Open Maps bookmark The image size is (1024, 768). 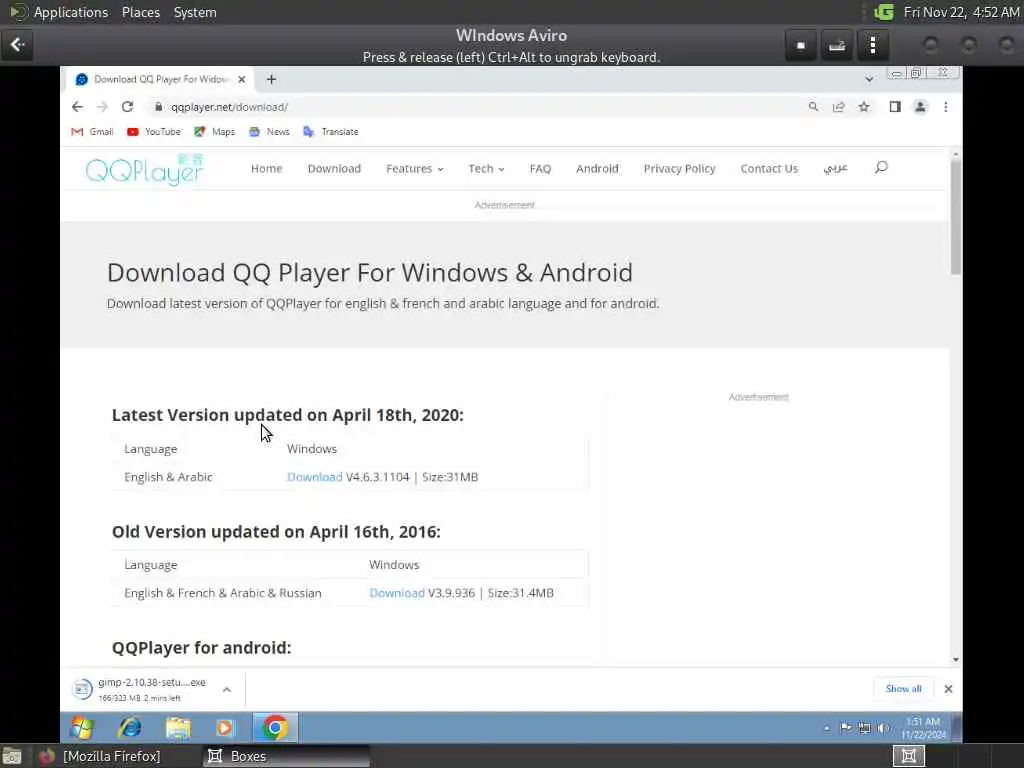click(214, 132)
